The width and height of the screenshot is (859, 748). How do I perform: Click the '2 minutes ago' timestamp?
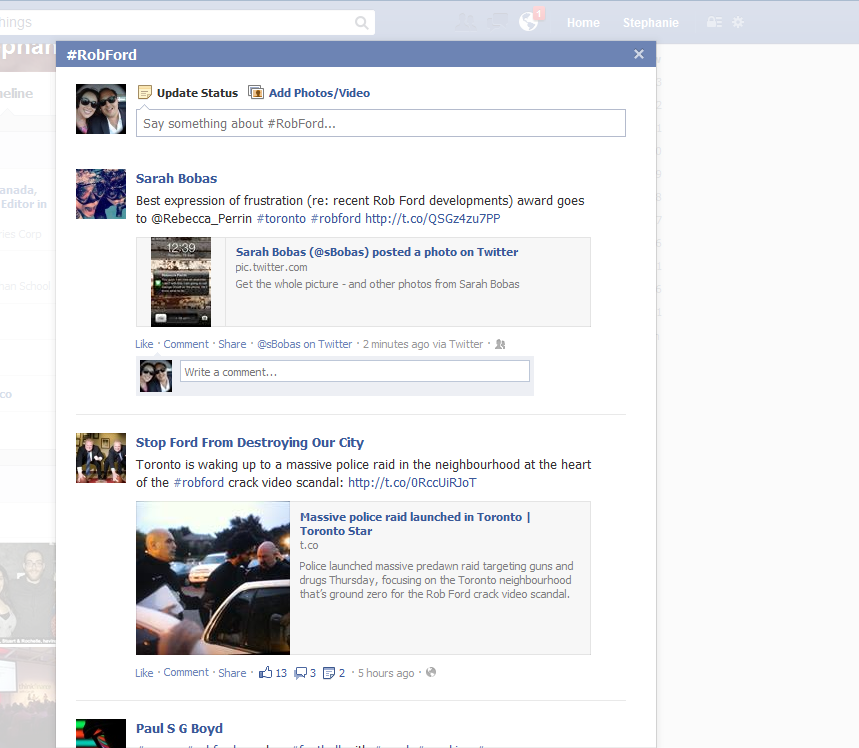point(396,344)
